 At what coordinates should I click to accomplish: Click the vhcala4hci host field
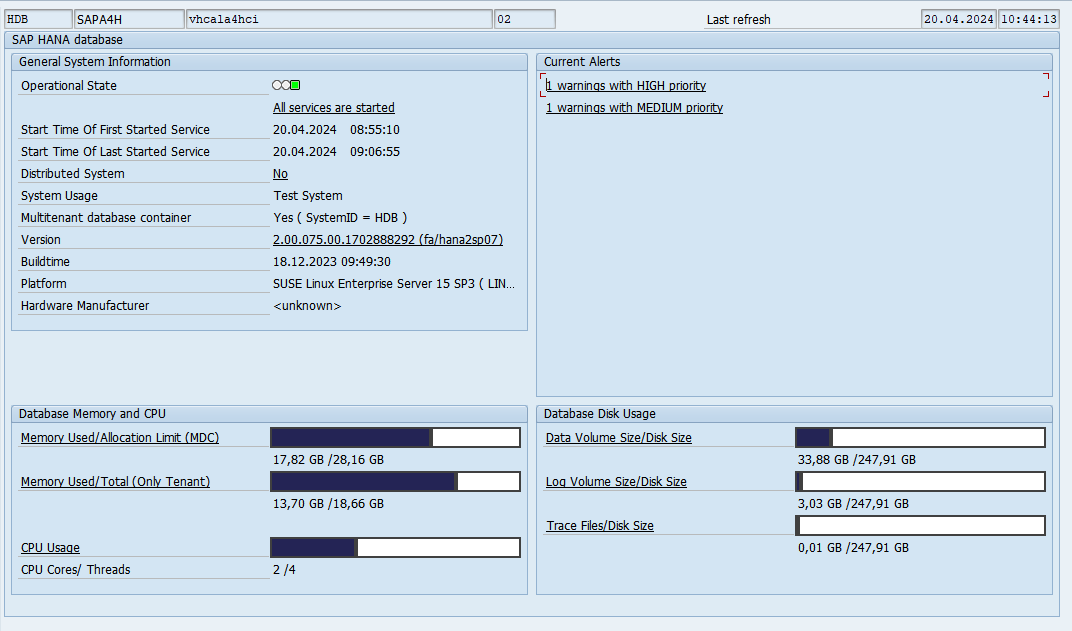(339, 19)
